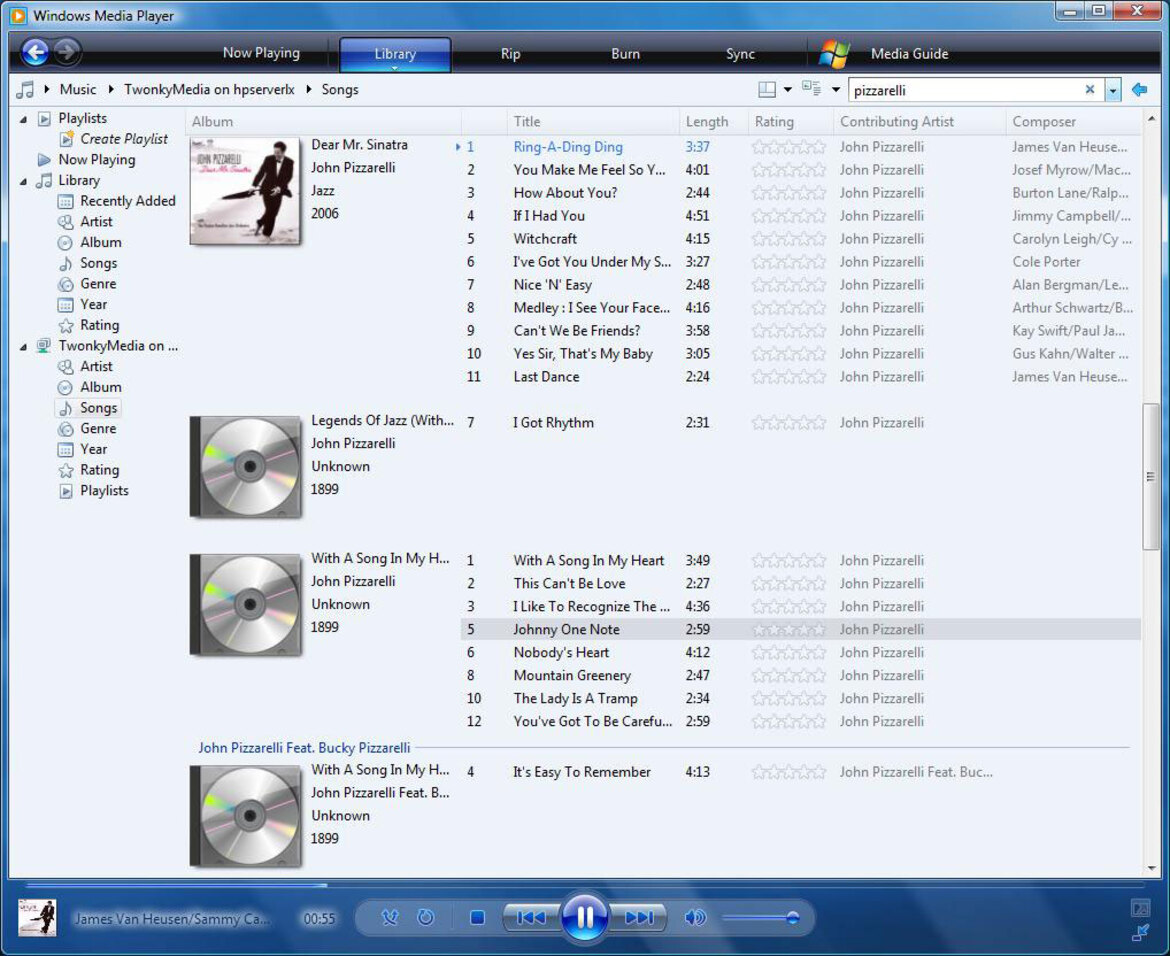
Task: Switch to compact mode
Action: (1140, 932)
